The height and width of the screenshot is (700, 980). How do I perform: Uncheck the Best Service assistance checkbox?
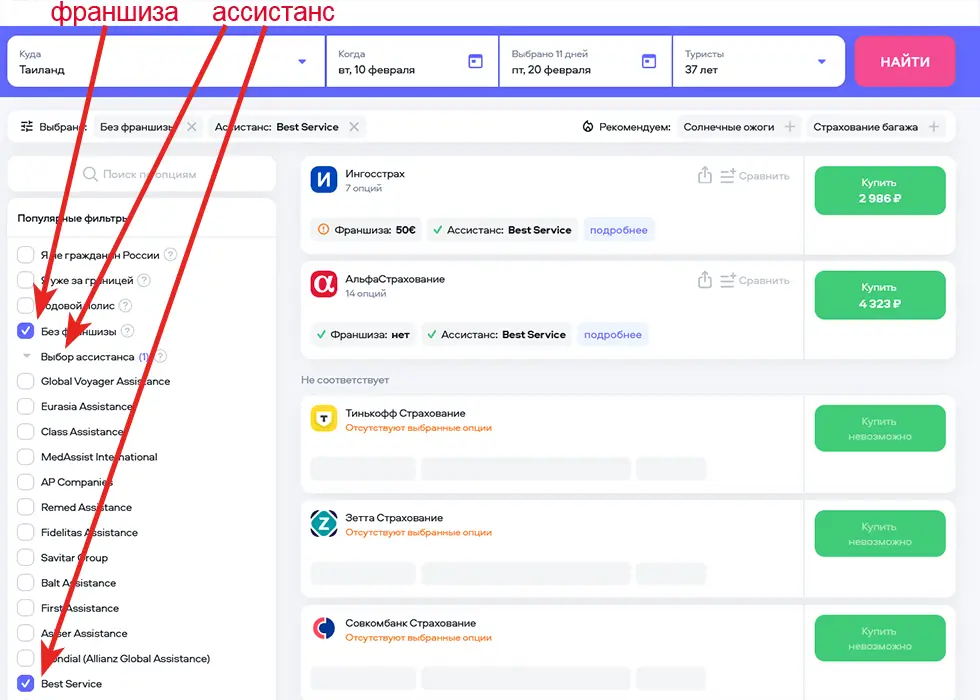coord(26,684)
